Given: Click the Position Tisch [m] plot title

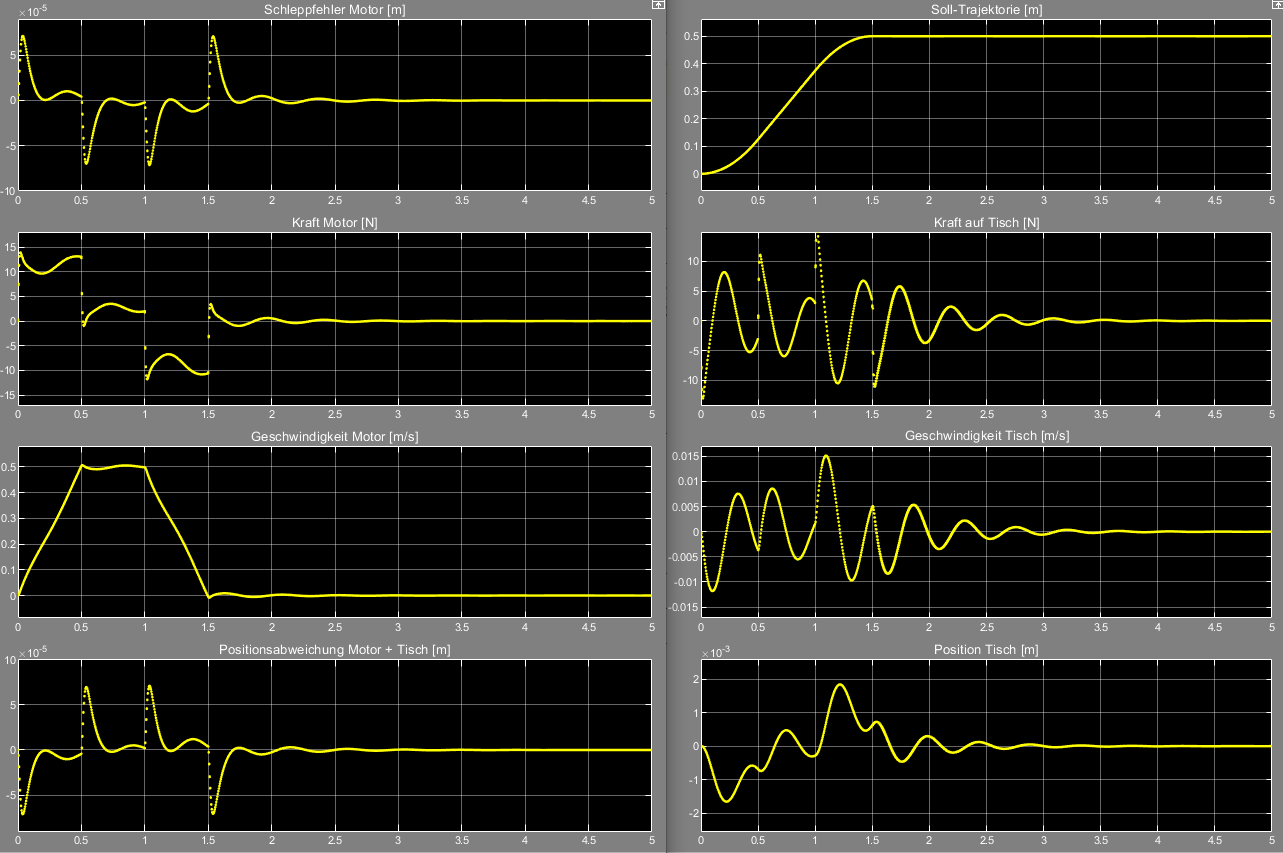Looking at the screenshot, I should pos(986,650).
